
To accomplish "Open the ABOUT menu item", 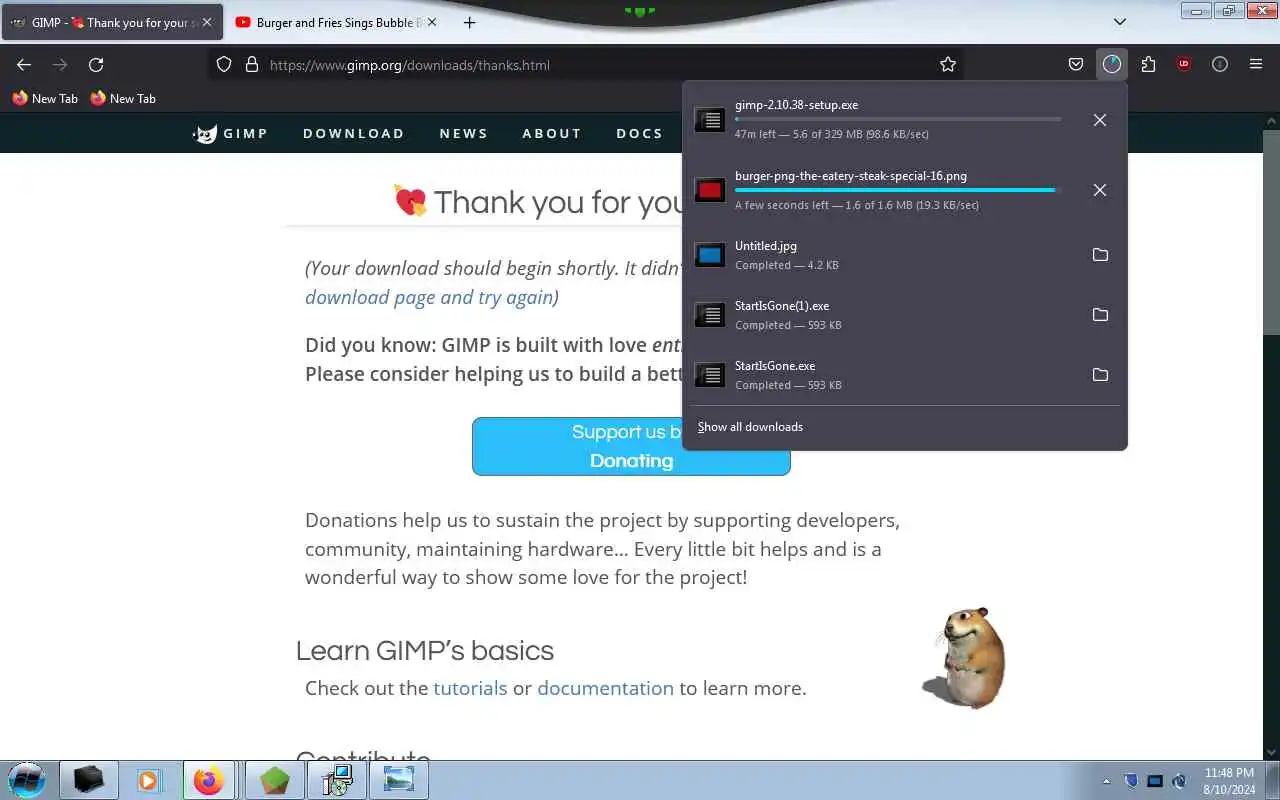I will 552,133.
